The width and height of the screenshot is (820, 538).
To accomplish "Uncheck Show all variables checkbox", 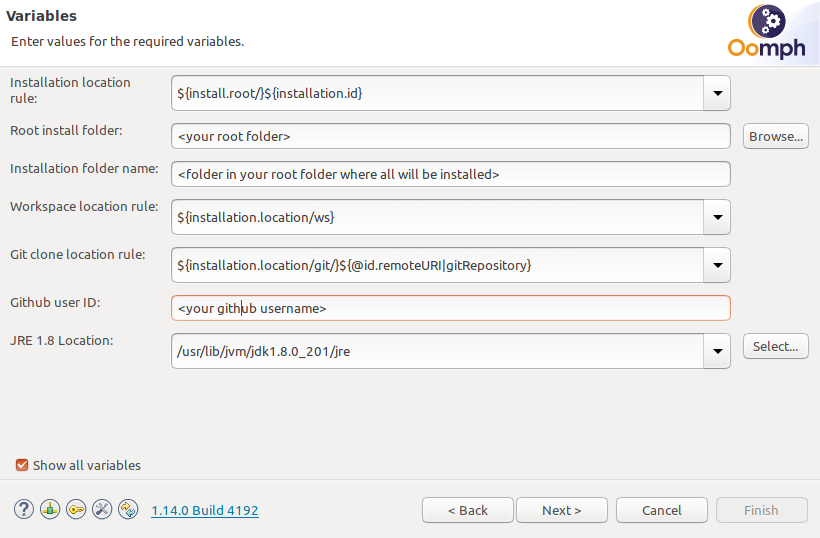I will (x=22, y=465).
